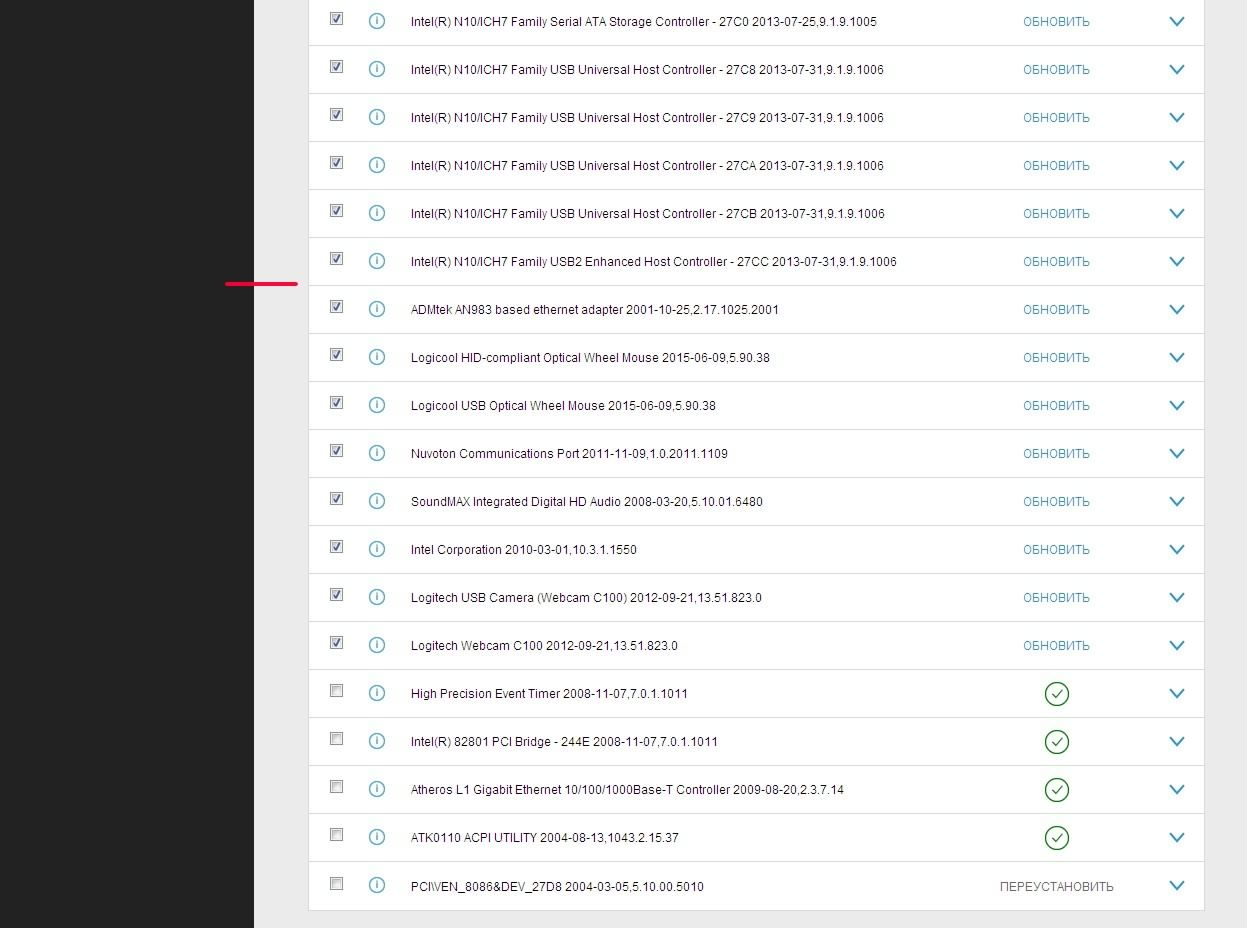Show info for SoundMAX Integrated Digital HD Audio
This screenshot has width=1247, height=928.
coord(377,501)
